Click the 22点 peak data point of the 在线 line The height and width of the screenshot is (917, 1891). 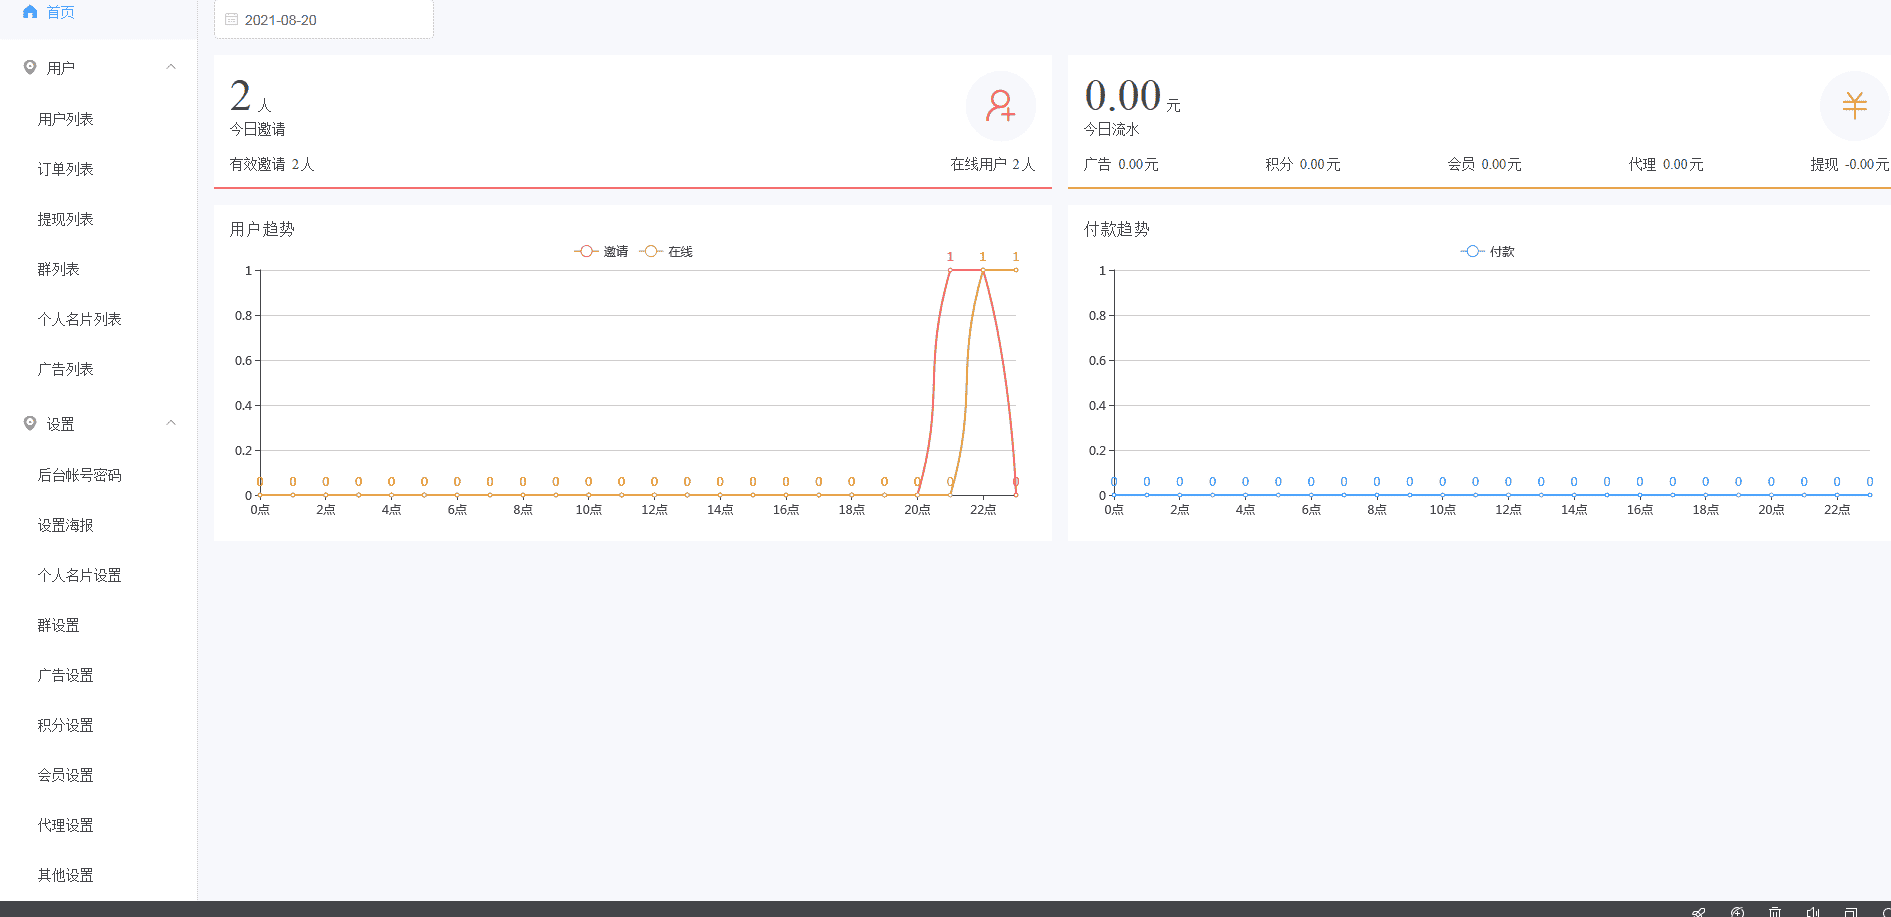coord(983,270)
